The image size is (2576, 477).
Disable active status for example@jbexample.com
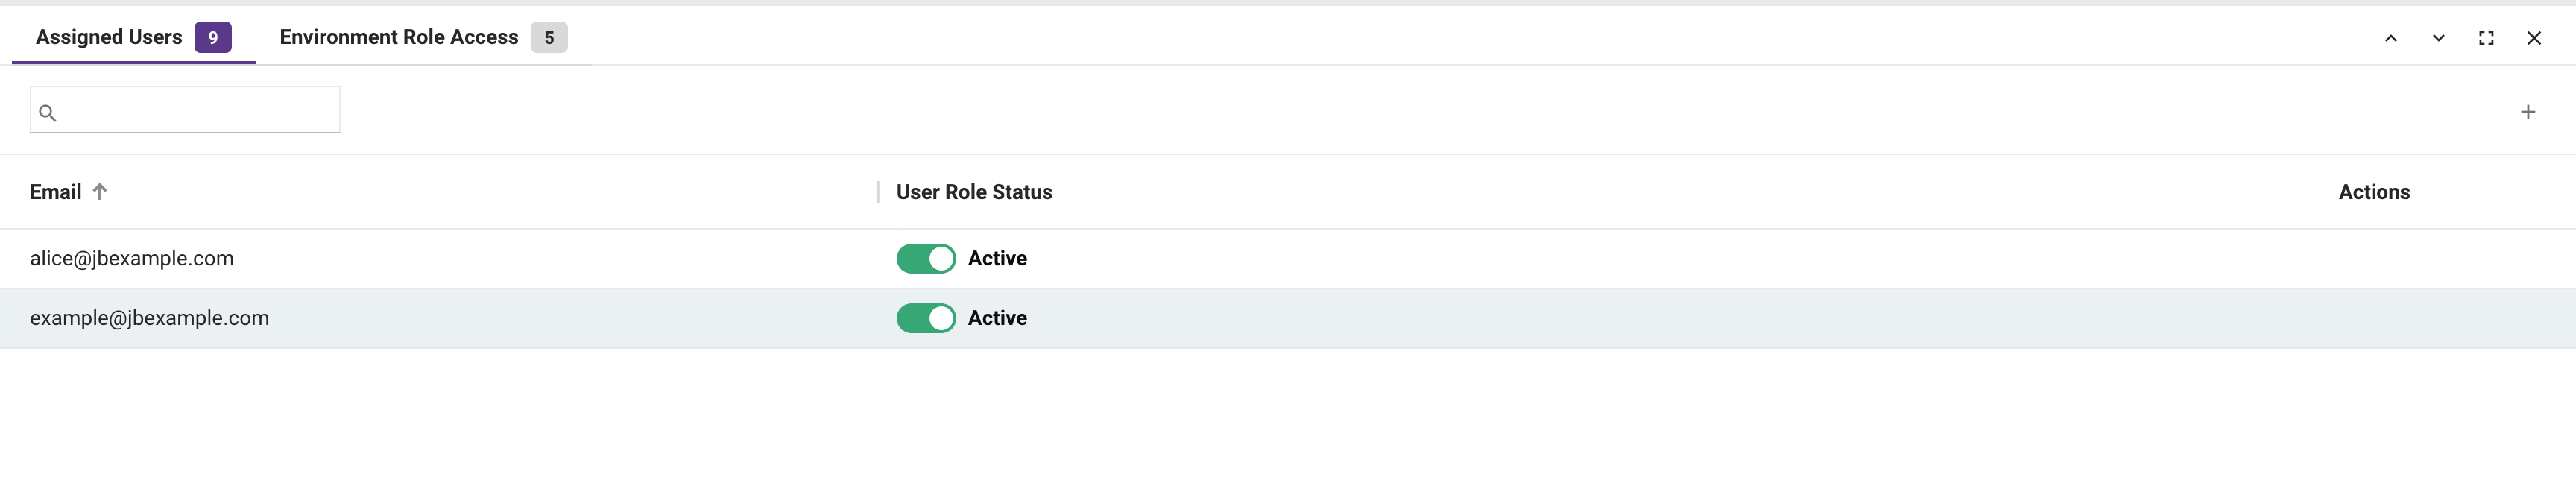point(925,318)
